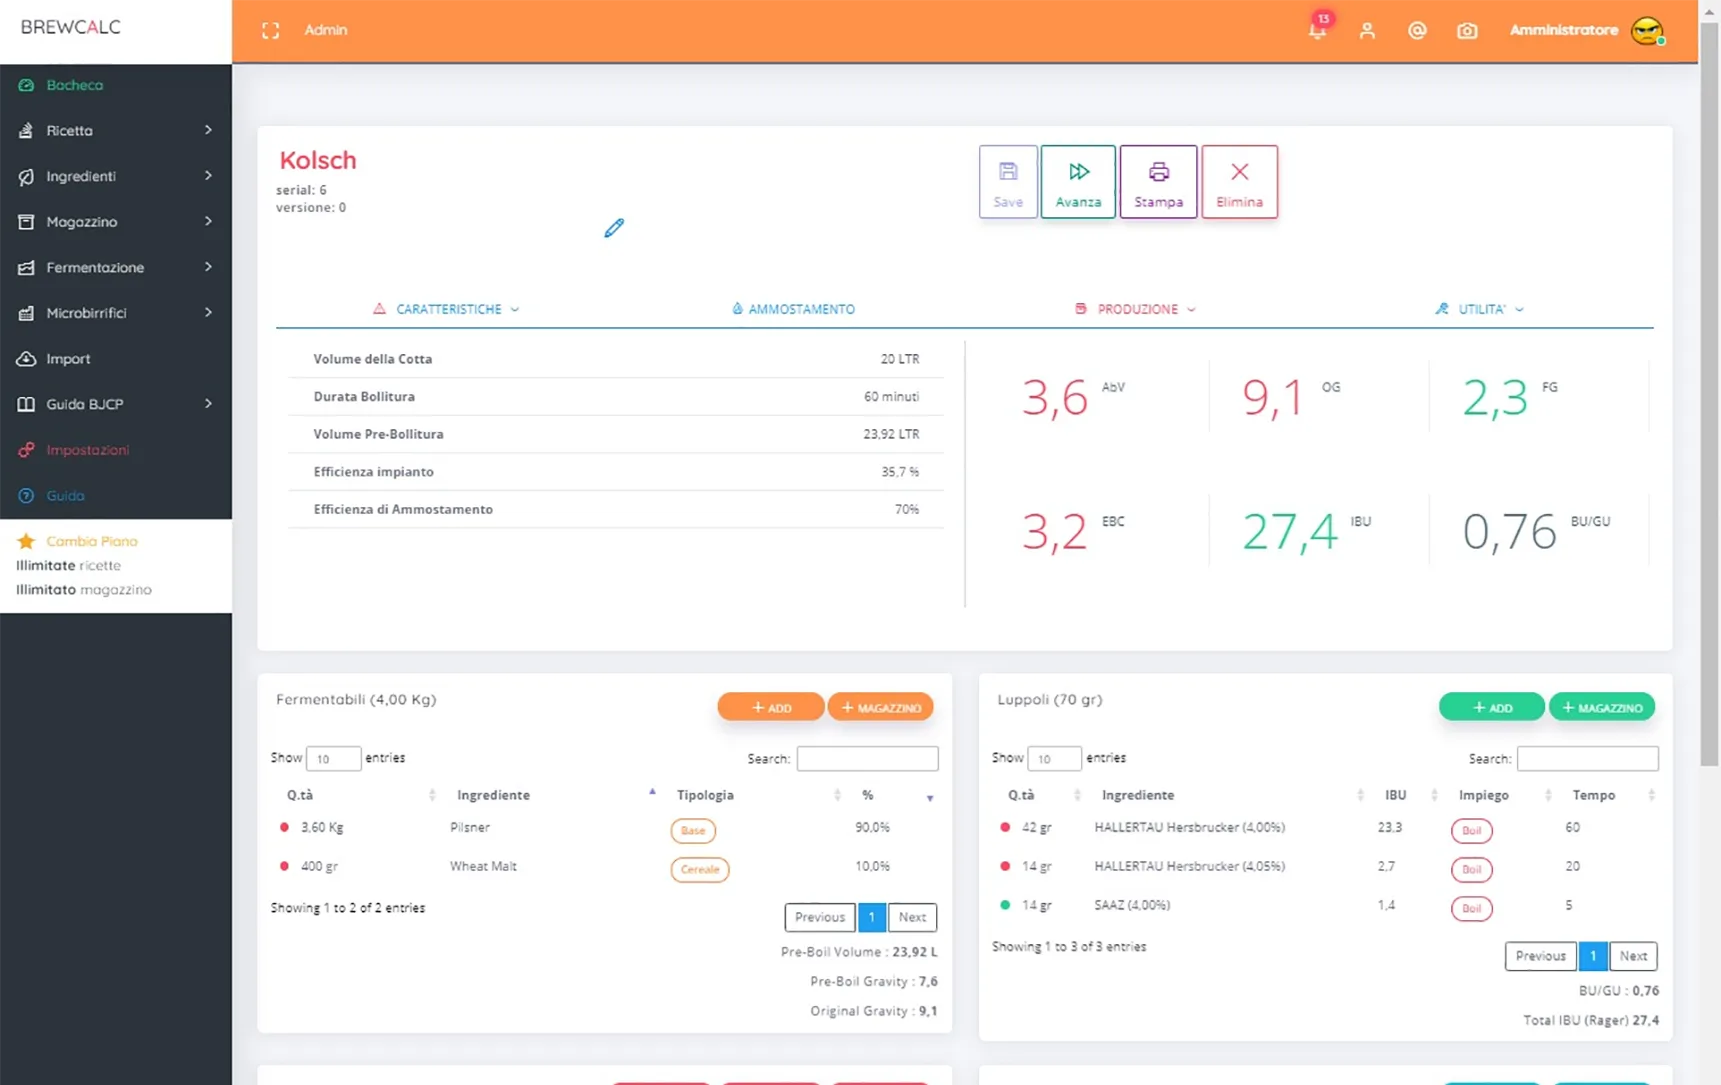This screenshot has height=1085, width=1721.
Task: Click the camera icon in header
Action: click(x=1467, y=31)
